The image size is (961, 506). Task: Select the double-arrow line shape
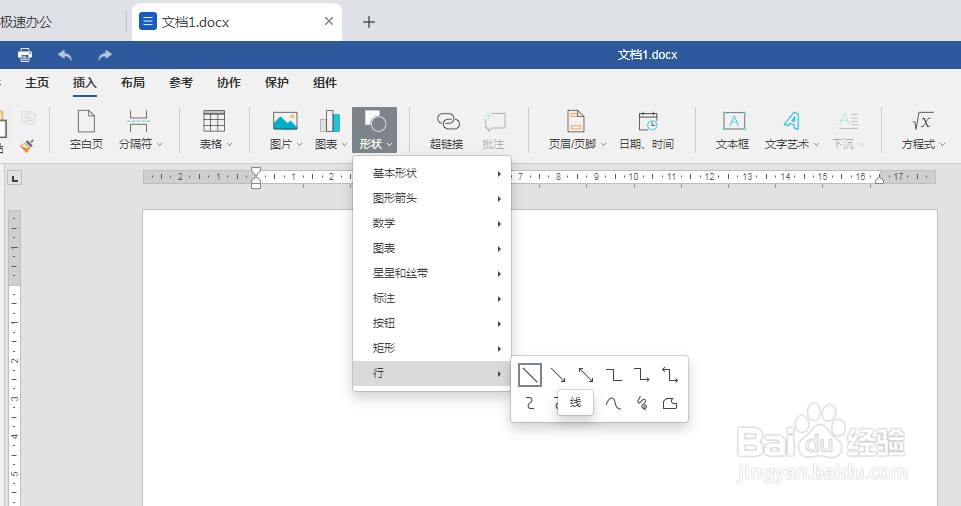coord(586,375)
